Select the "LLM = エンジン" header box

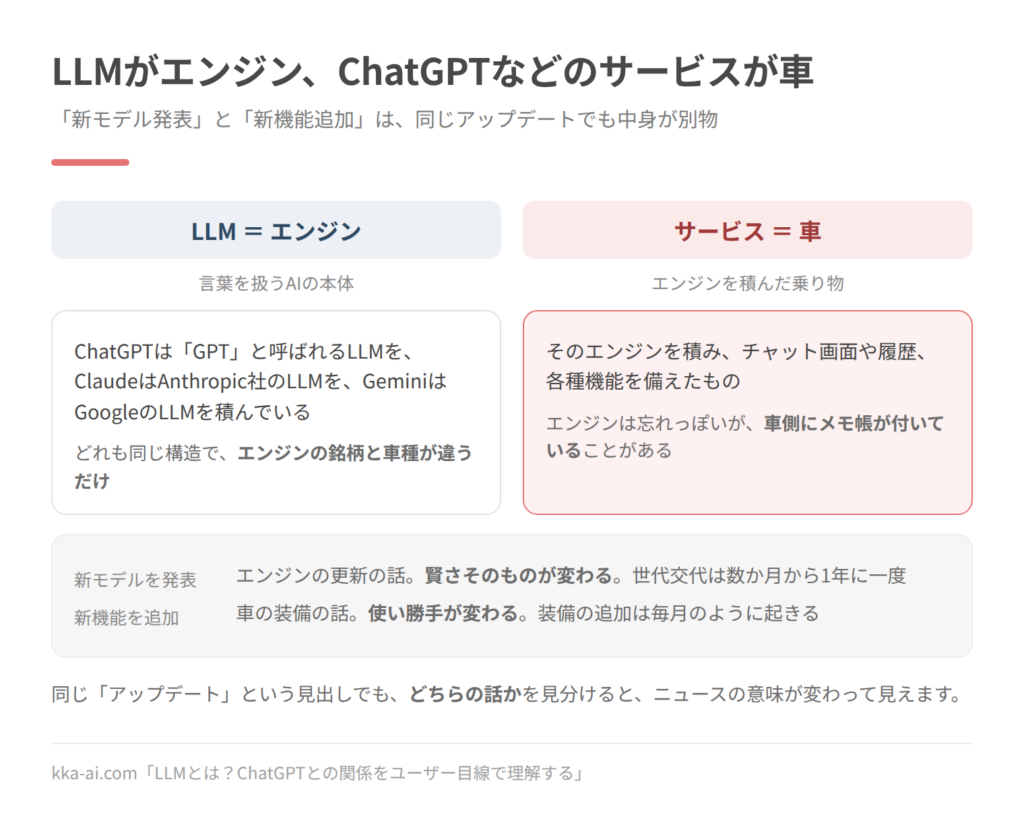(x=276, y=230)
